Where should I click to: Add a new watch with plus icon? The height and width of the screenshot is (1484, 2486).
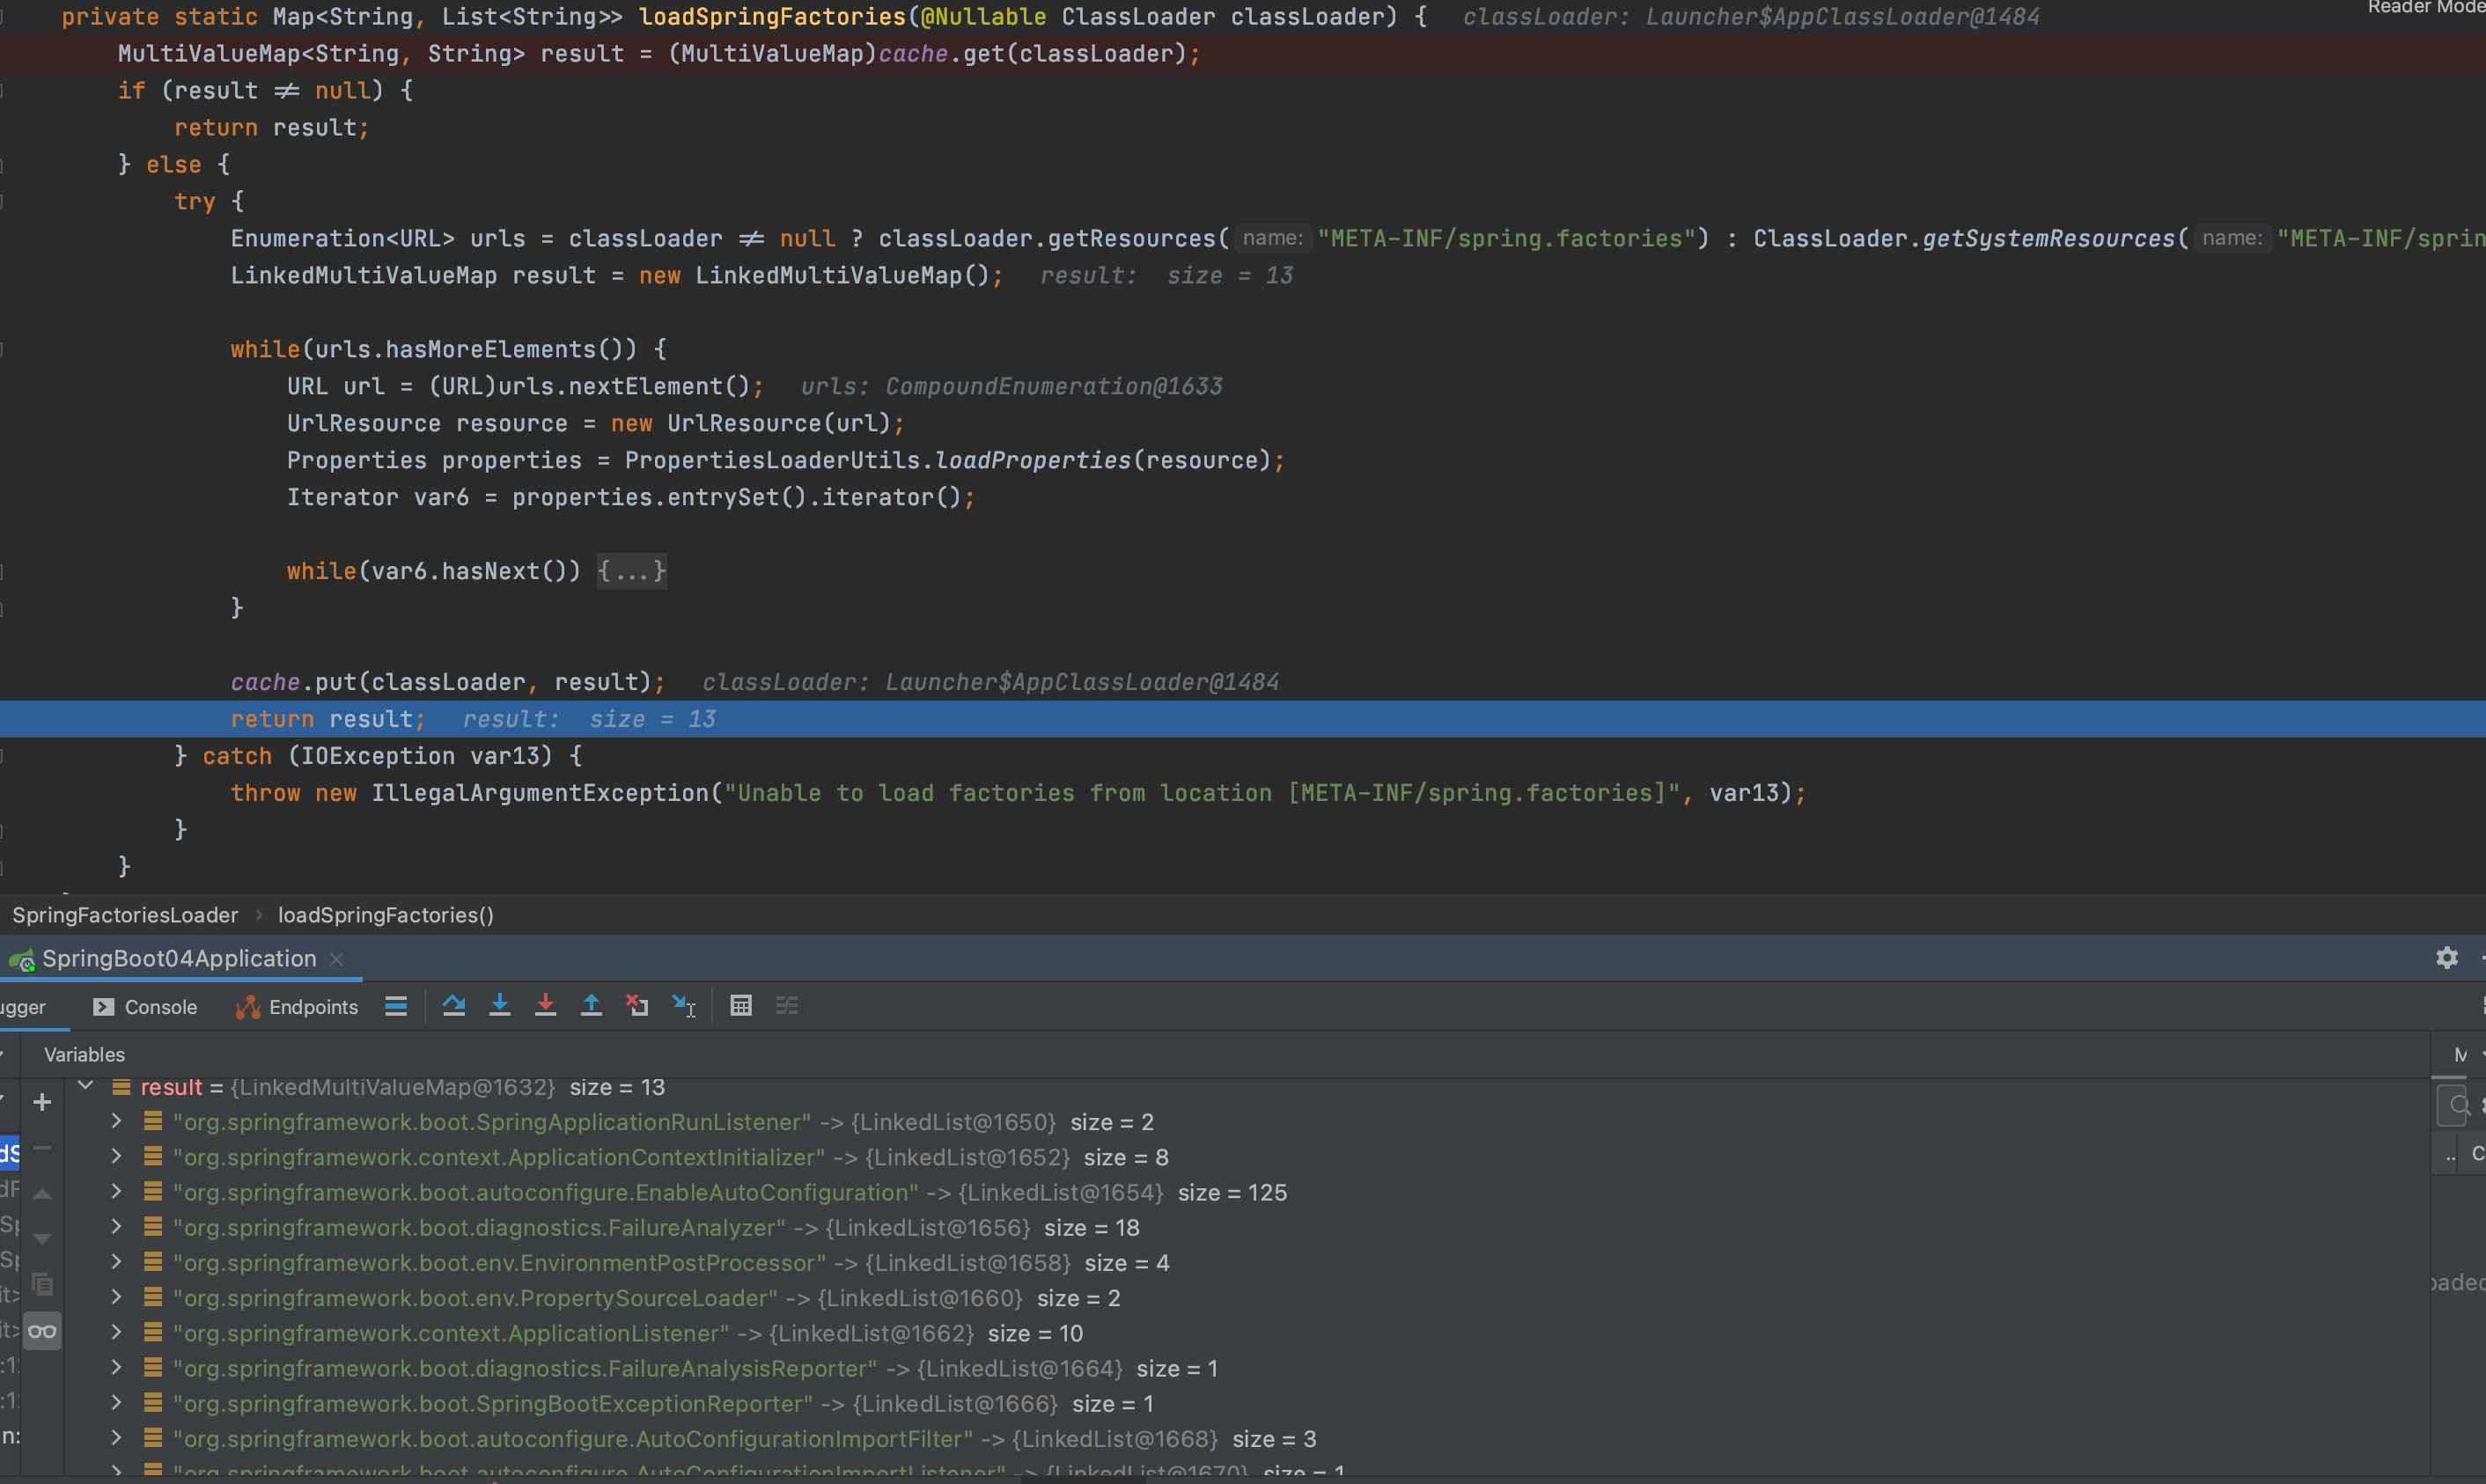pos(42,1102)
